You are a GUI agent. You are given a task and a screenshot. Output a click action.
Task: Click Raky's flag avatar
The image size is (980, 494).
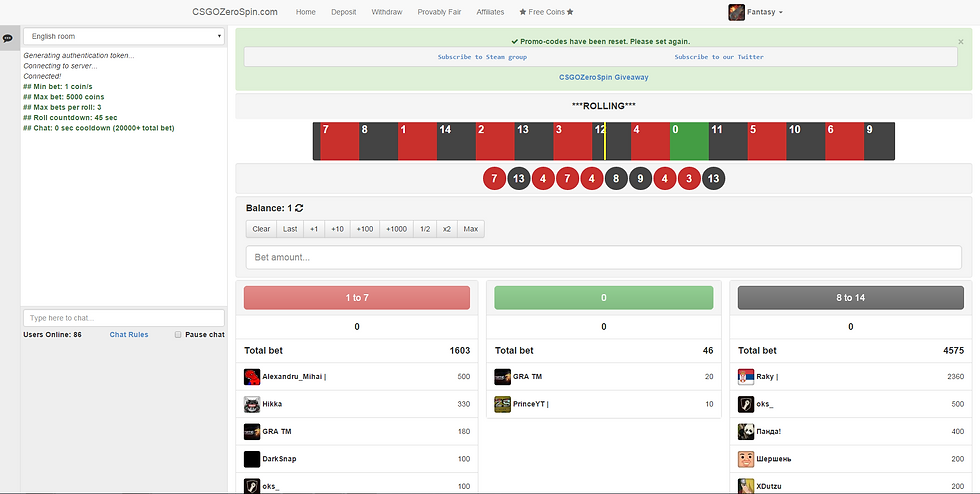(x=746, y=377)
